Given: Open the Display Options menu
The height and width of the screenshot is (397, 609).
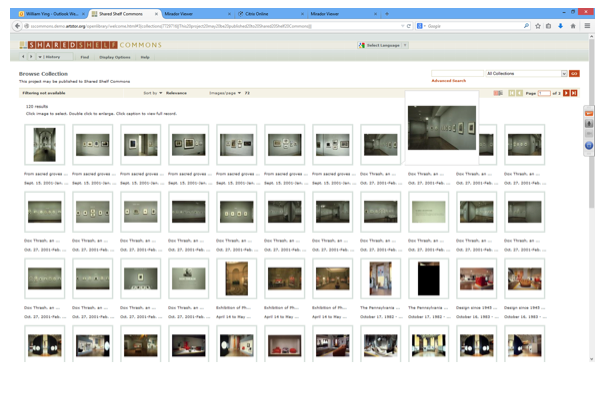Looking at the screenshot, I should point(115,57).
